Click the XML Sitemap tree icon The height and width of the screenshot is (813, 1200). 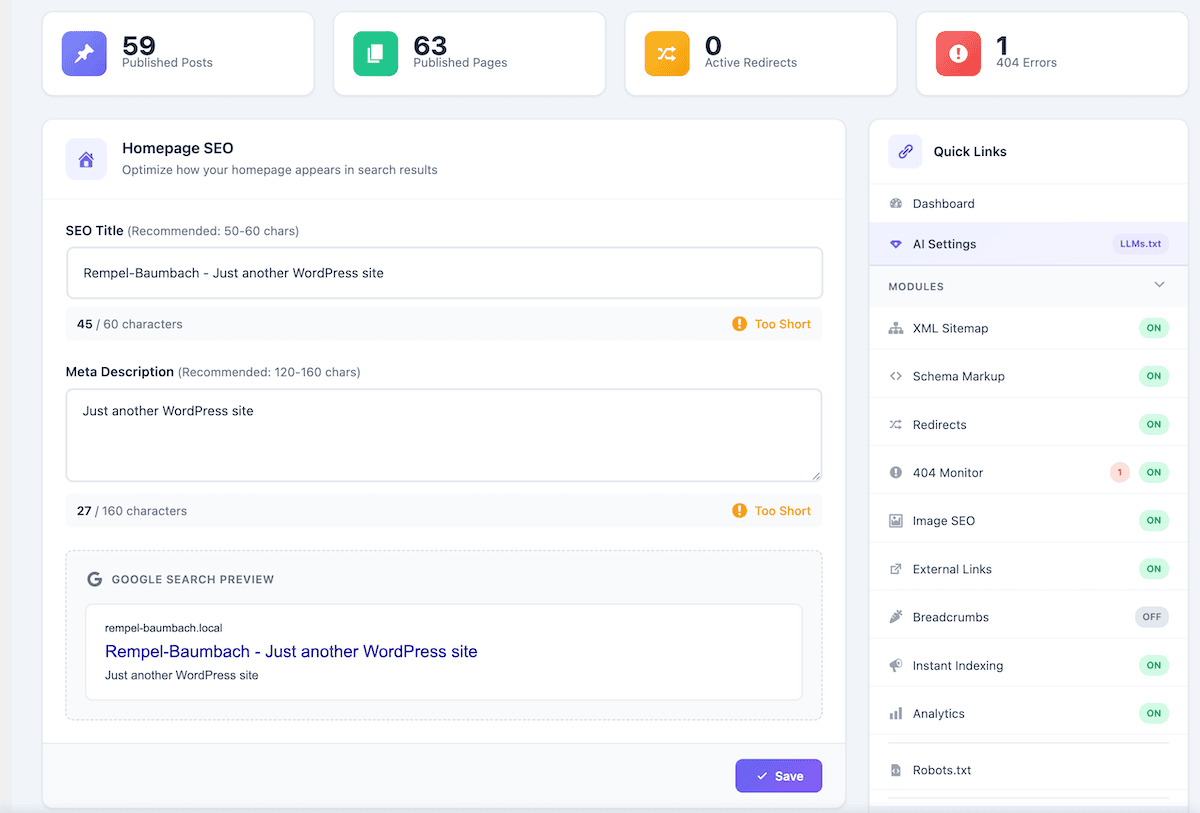[x=895, y=328]
